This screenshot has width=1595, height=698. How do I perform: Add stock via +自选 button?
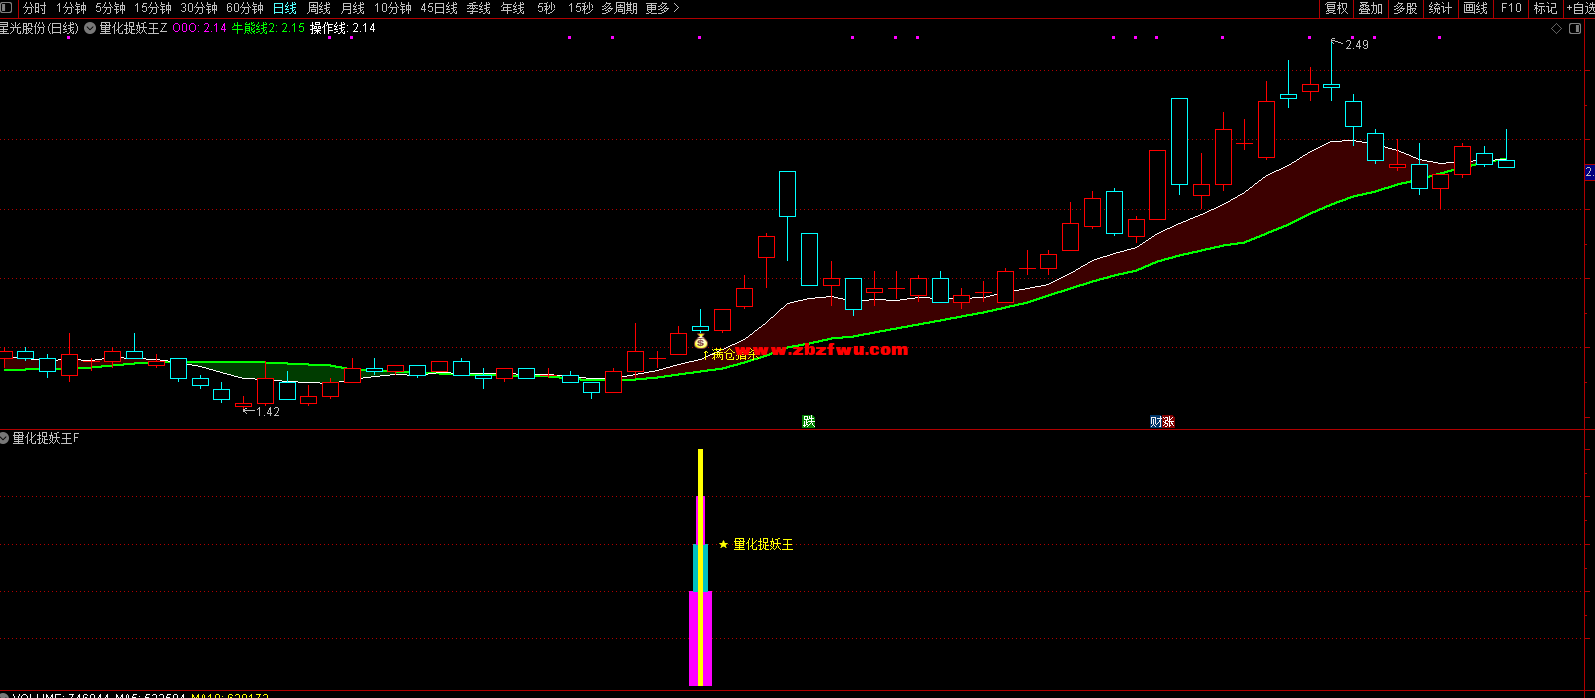(1580, 8)
